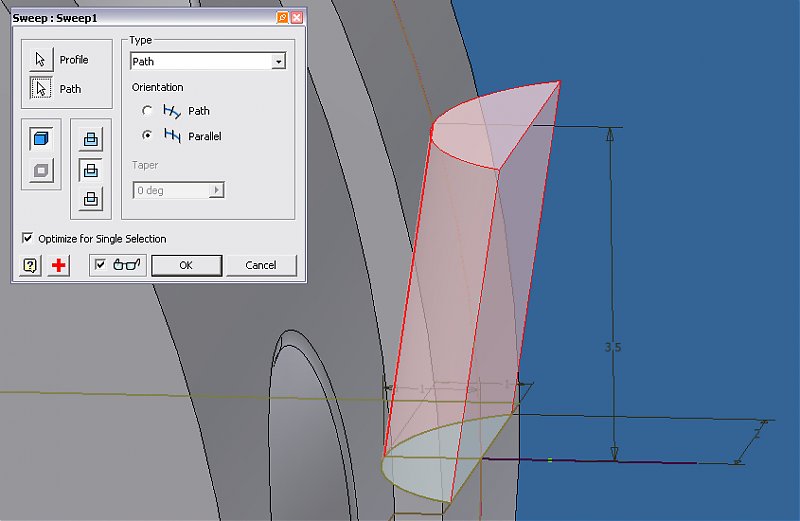This screenshot has width=800, height=521.
Task: Open the Type dropdown arrow
Action: 278,62
